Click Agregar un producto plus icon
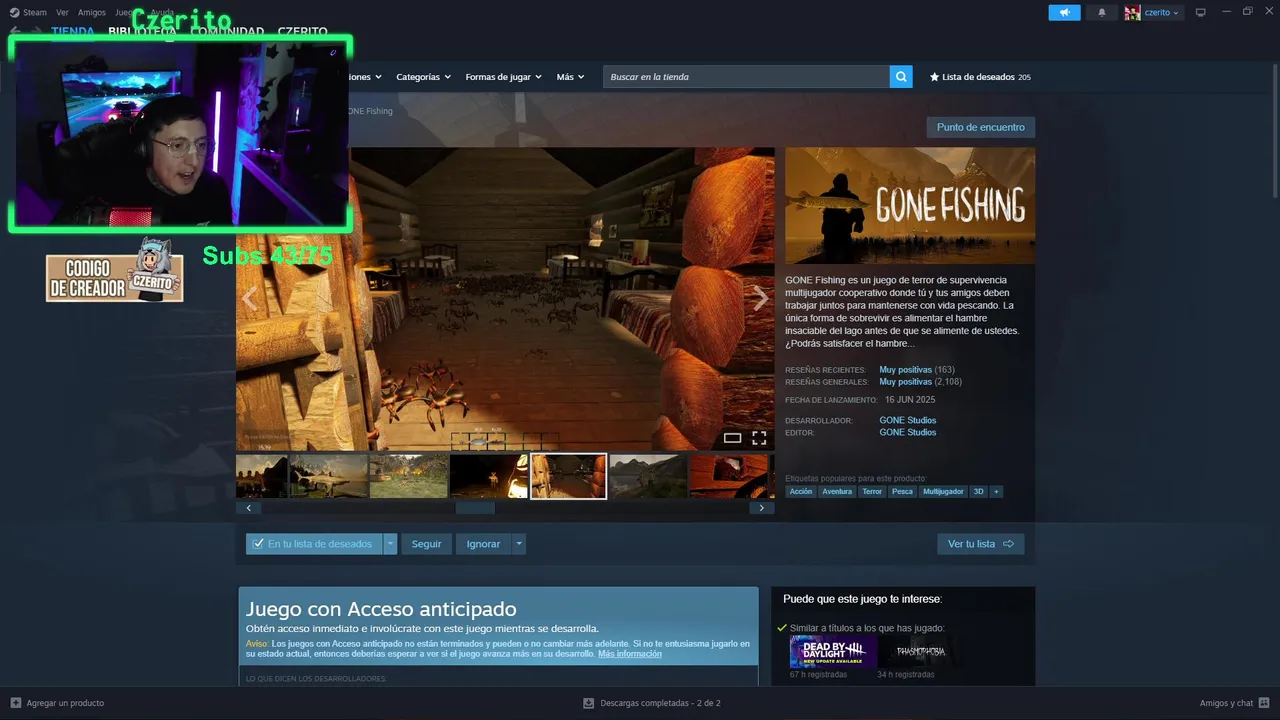Viewport: 1280px width, 720px height. (x=15, y=703)
